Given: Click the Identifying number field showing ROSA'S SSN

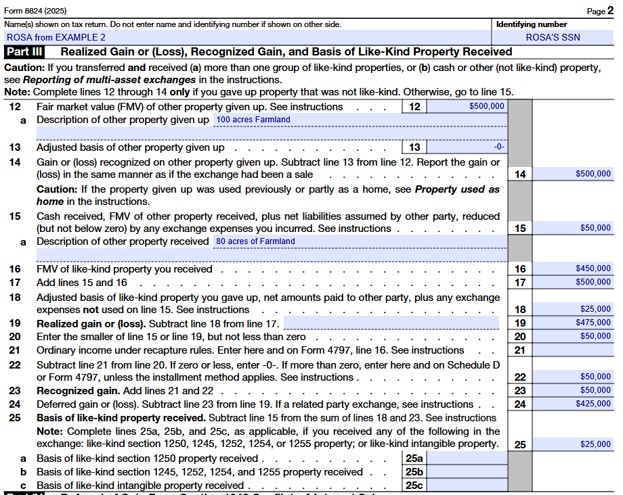Looking at the screenshot, I should tap(553, 38).
